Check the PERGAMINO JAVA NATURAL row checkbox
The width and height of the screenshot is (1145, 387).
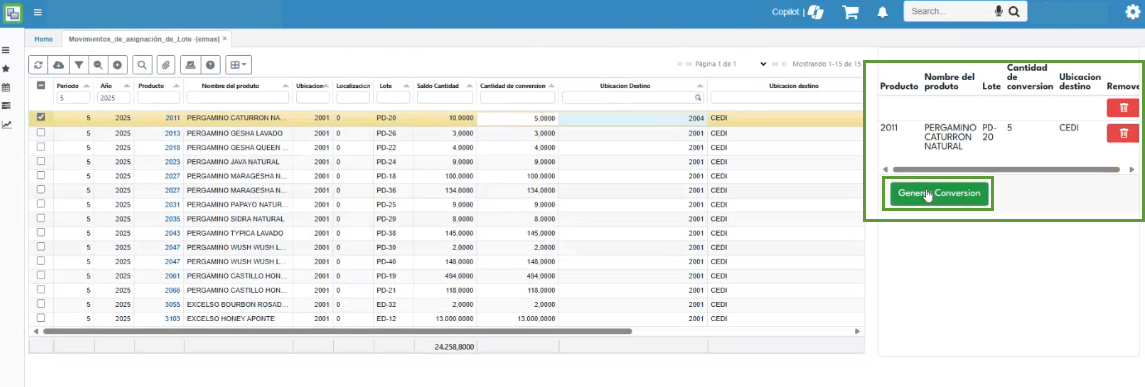coord(41,161)
